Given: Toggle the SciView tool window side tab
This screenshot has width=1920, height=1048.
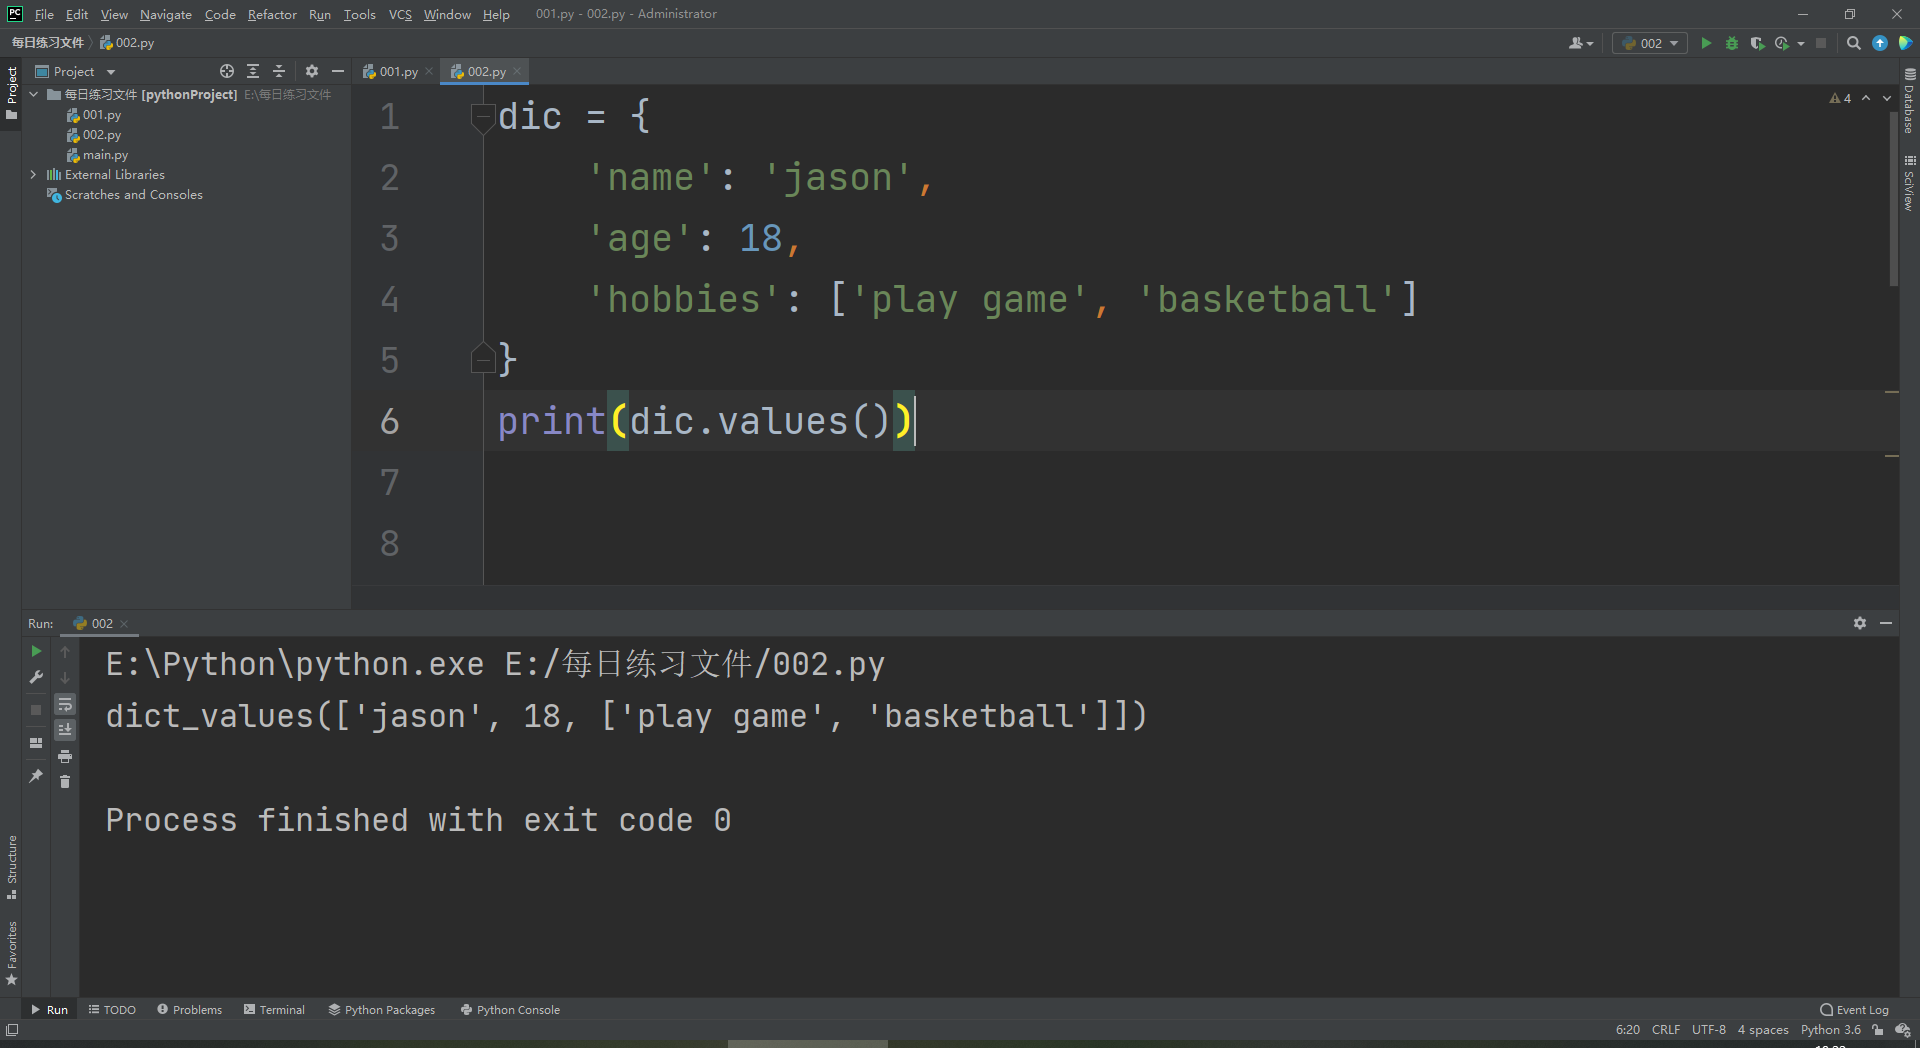Looking at the screenshot, I should coord(1909,183).
